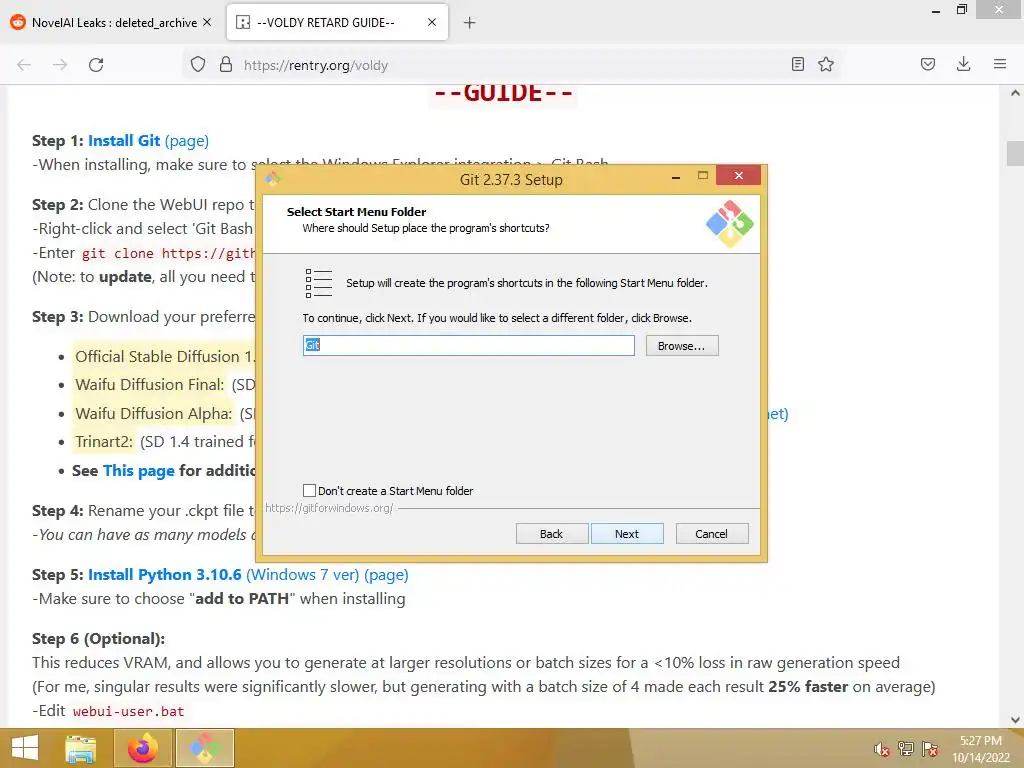Click the Git Setup maximize button
1024x768 pixels.
coord(703,176)
